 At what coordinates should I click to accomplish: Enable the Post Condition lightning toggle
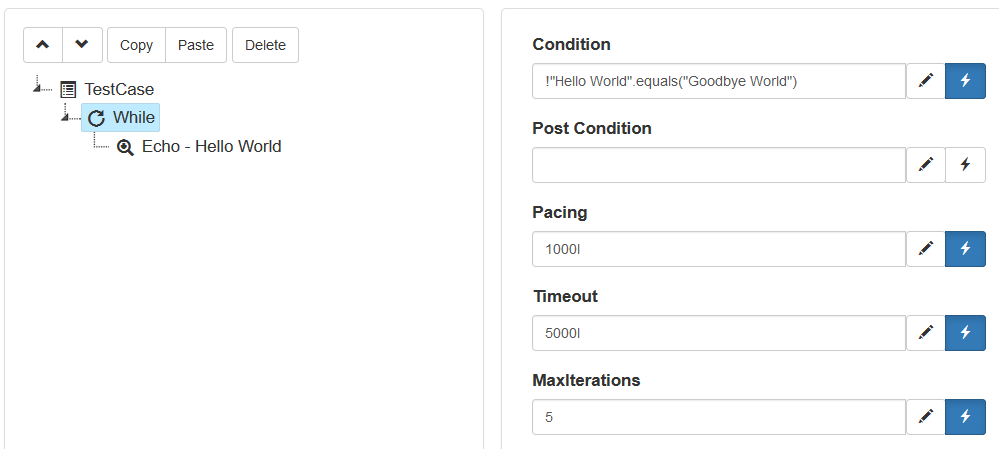pyautogui.click(x=965, y=165)
